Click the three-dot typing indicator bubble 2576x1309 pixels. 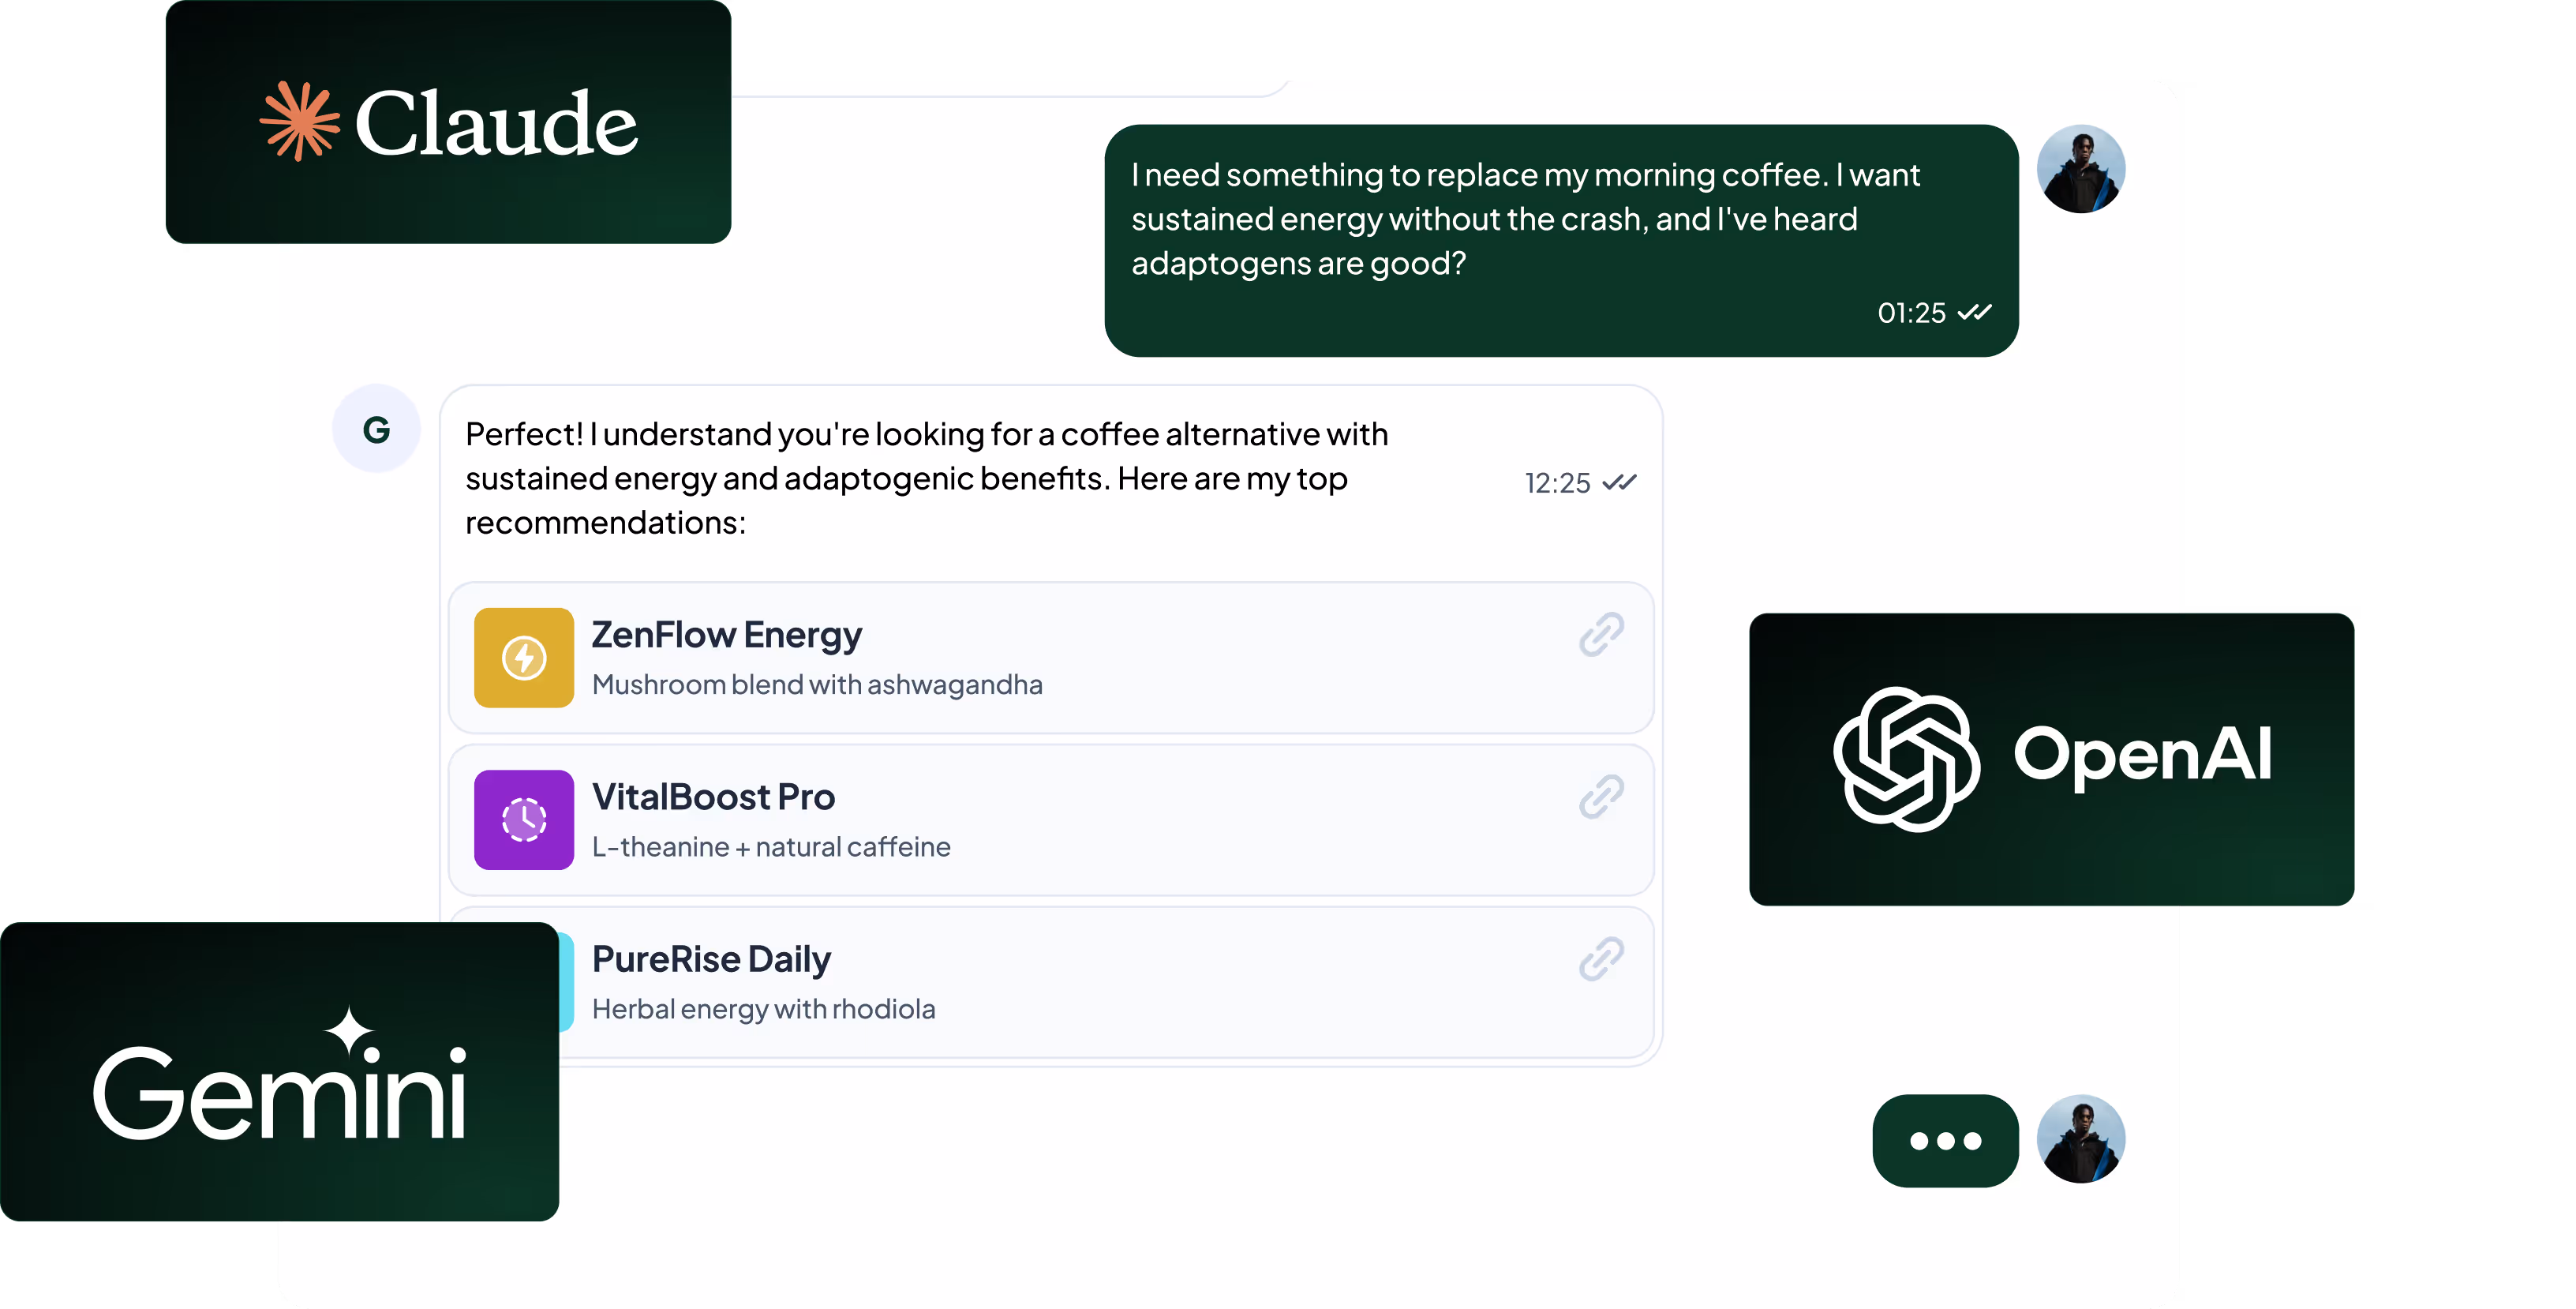coord(1945,1141)
